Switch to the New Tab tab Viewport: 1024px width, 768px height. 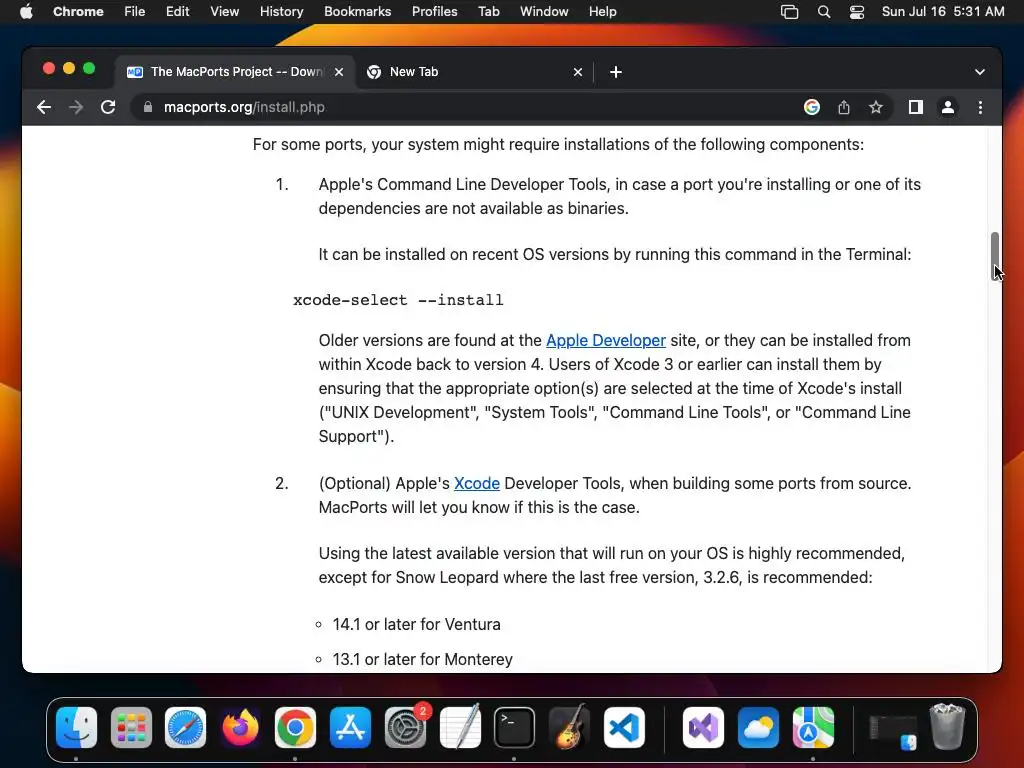tap(473, 72)
